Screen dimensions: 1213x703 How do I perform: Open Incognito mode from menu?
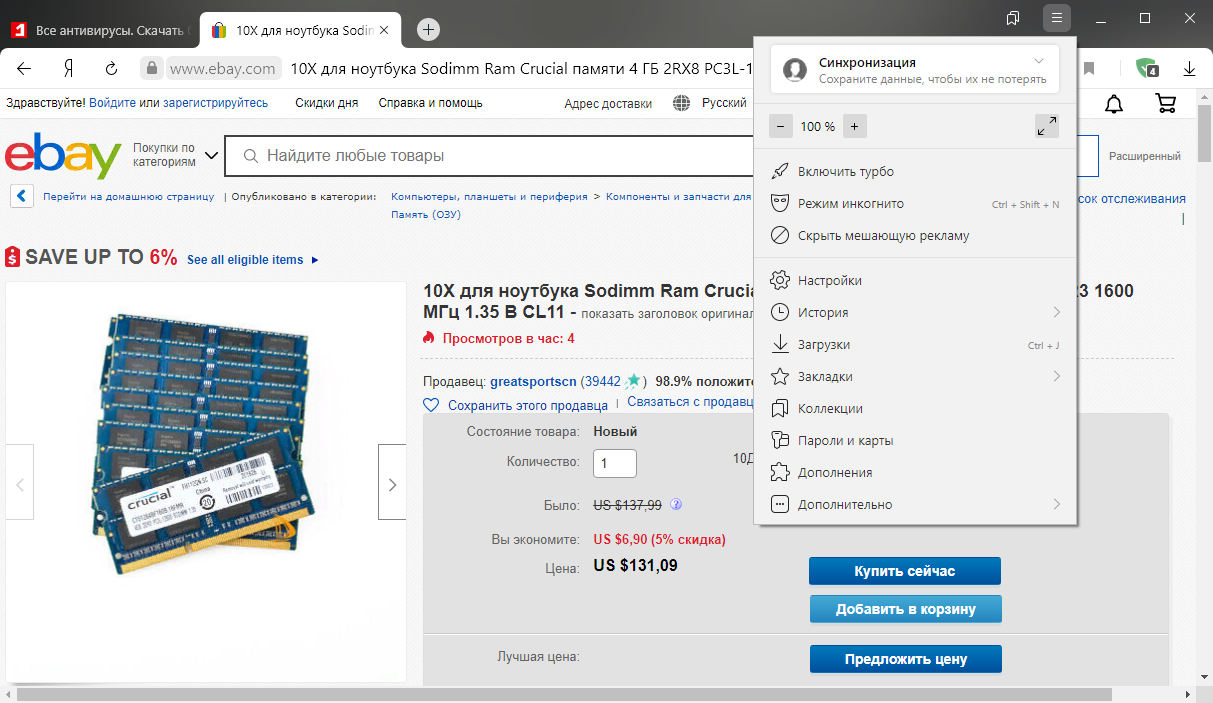915,204
